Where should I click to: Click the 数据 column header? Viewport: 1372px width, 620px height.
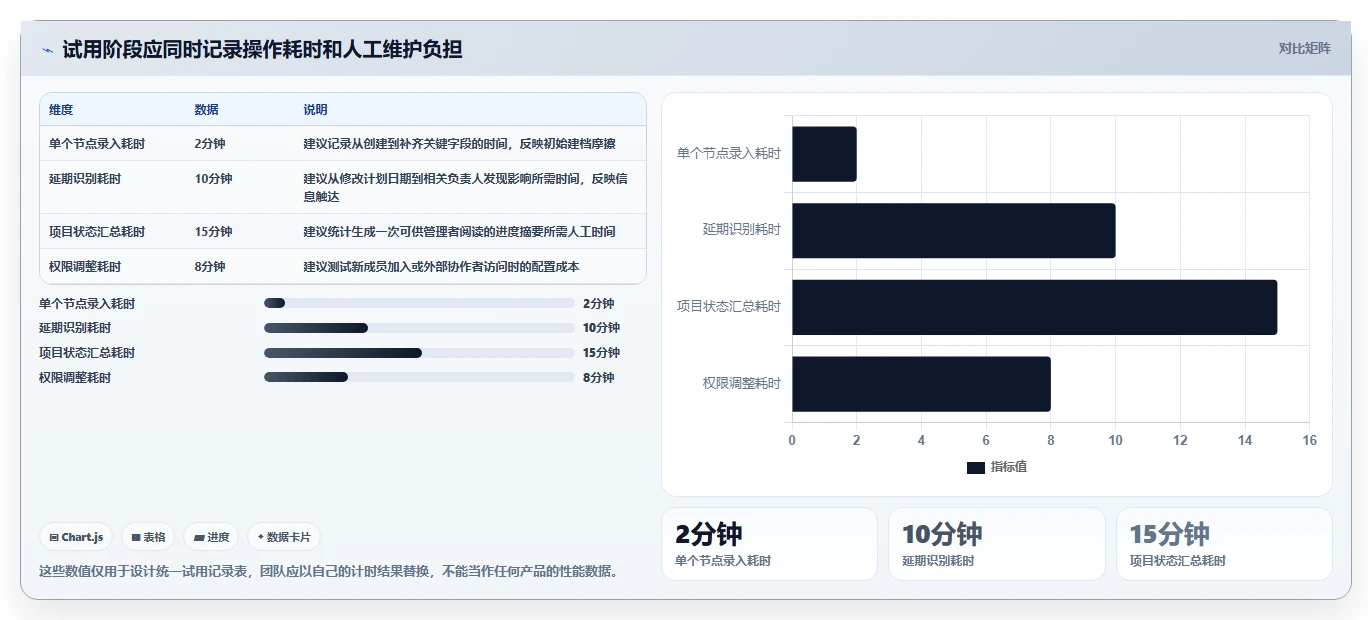[207, 110]
